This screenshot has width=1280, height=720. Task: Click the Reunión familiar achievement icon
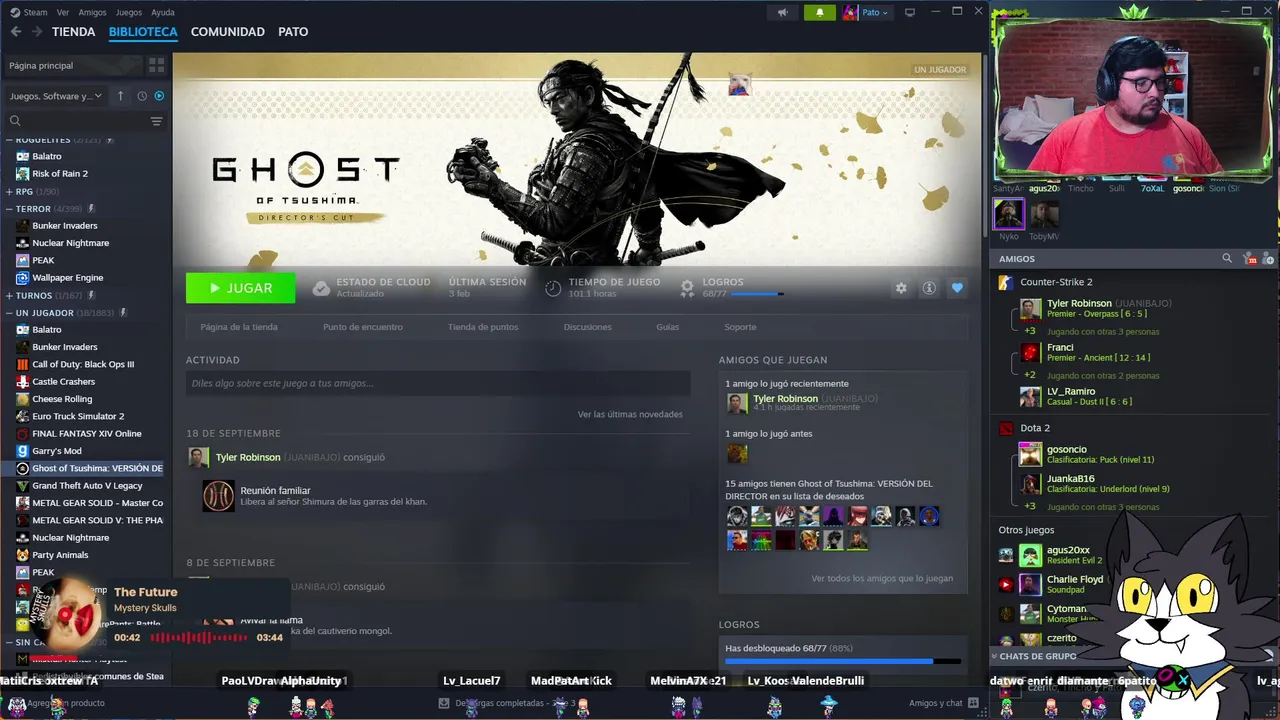click(x=219, y=496)
